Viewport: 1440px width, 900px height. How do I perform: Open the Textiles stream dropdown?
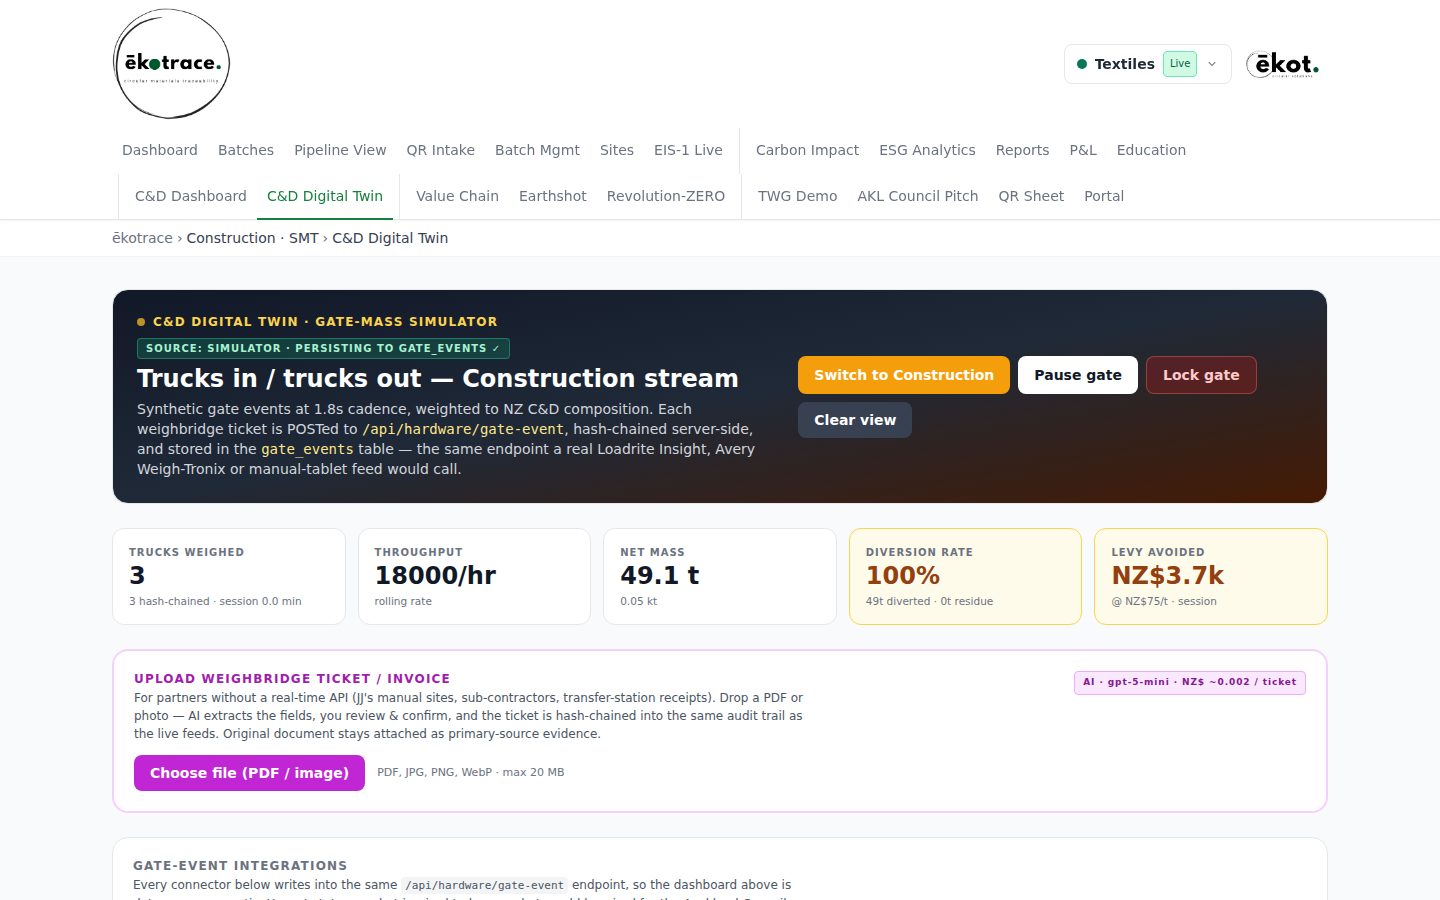click(1147, 64)
